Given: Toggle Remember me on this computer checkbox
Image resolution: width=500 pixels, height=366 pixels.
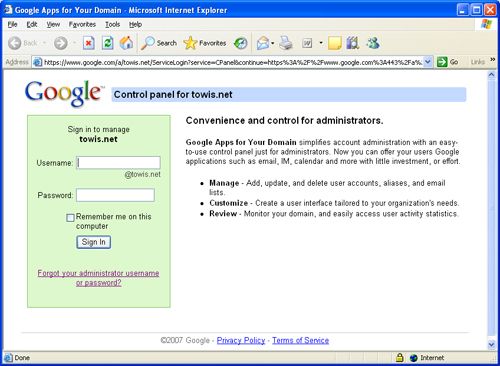Looking at the screenshot, I should pyautogui.click(x=70, y=218).
